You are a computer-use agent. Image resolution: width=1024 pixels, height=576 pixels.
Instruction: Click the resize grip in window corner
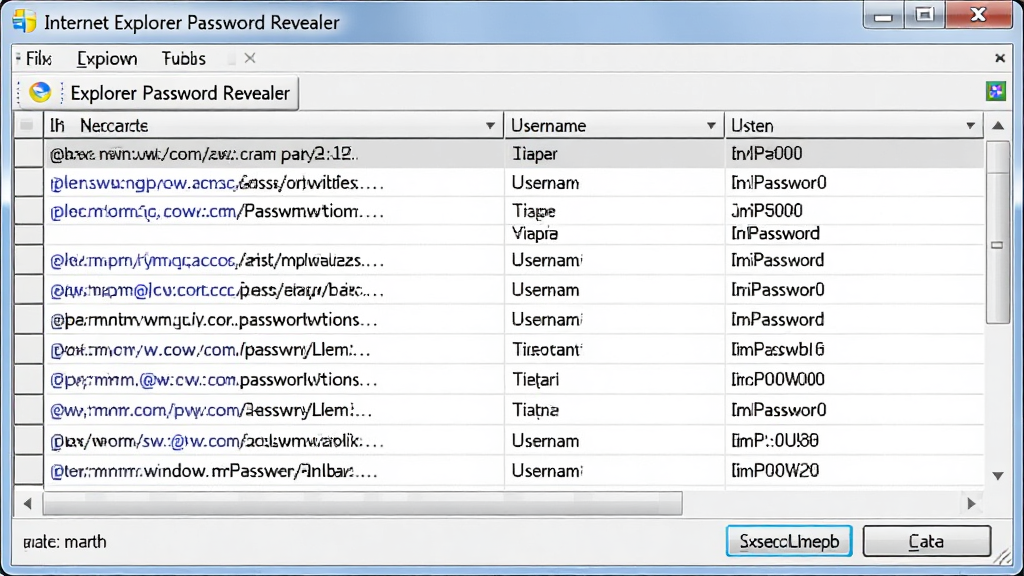coord(1002,556)
